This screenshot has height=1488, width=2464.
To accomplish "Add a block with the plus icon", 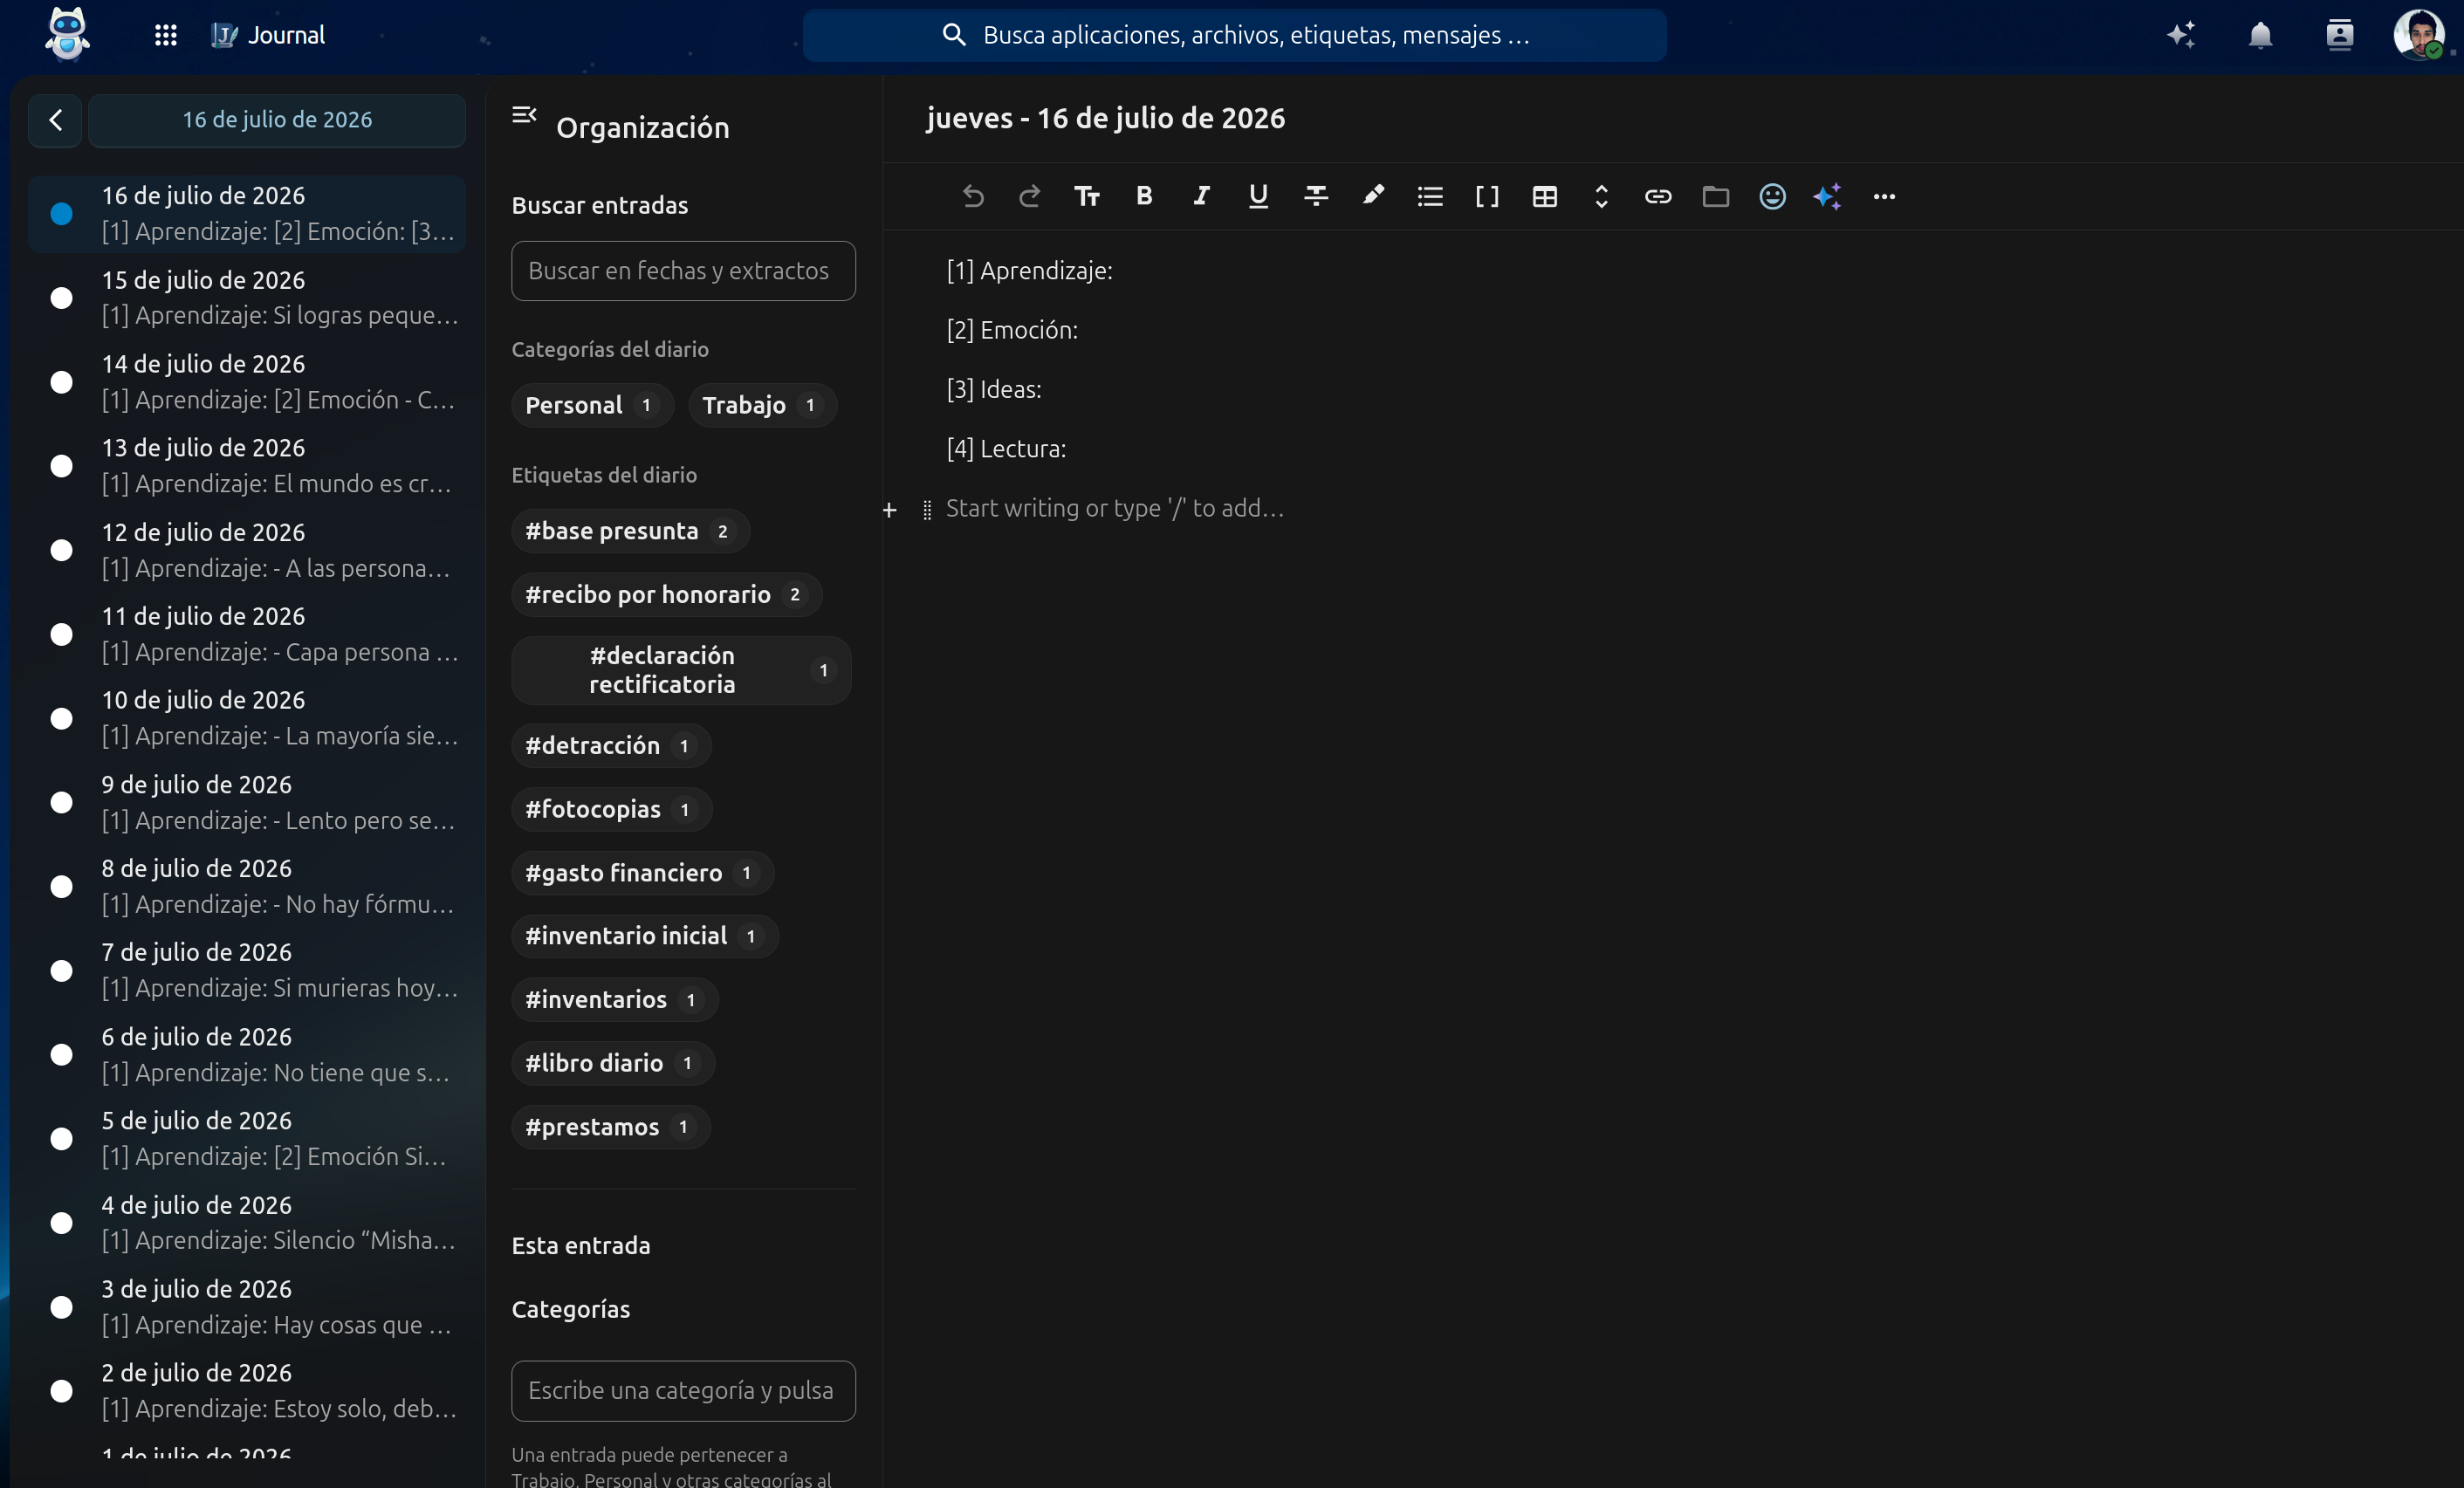I will click(x=890, y=510).
